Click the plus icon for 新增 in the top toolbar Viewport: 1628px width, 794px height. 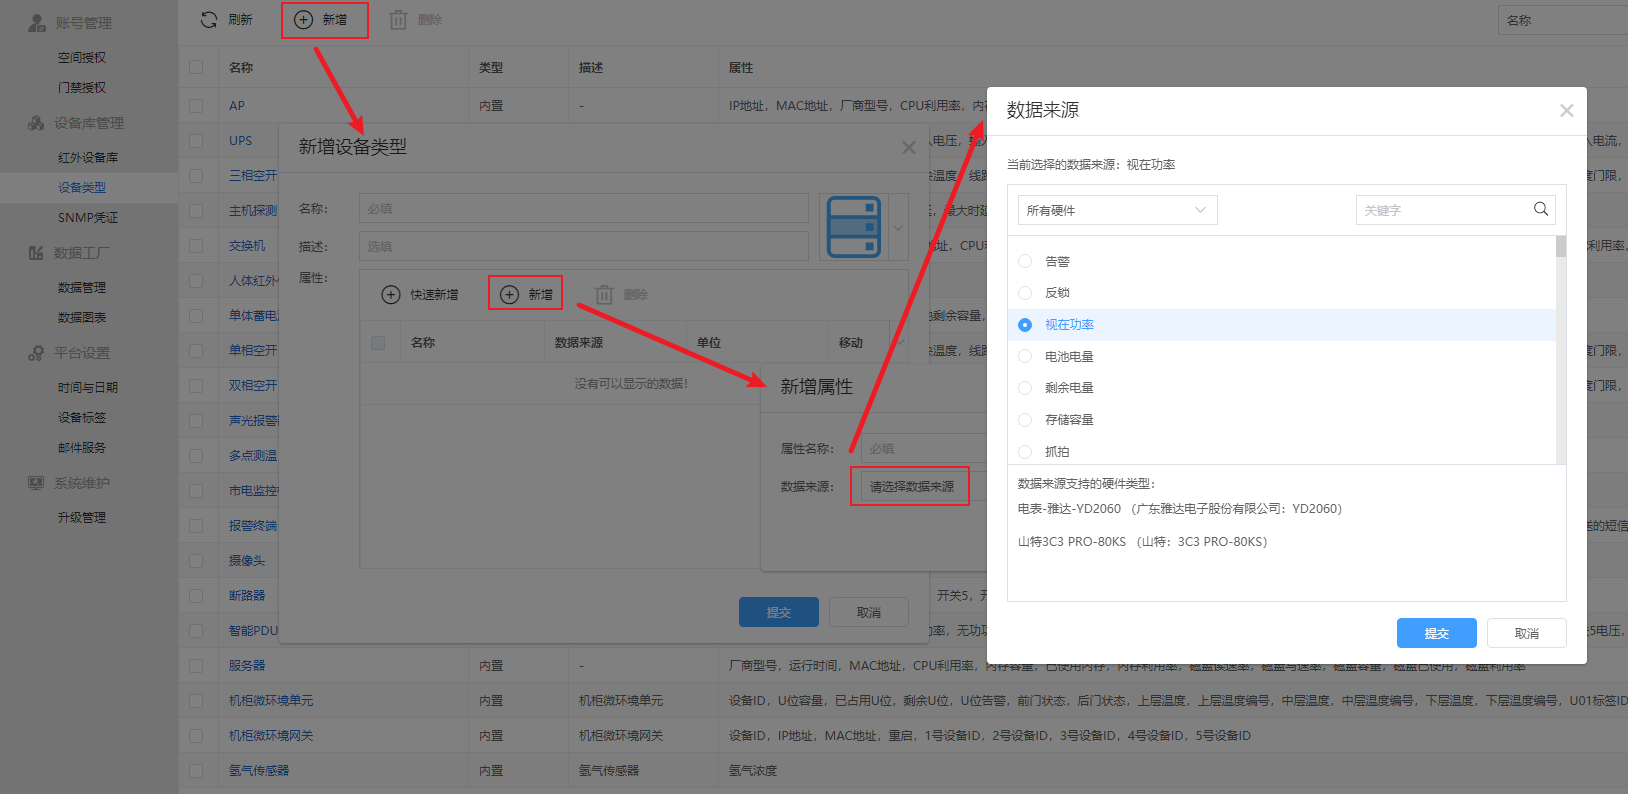pyautogui.click(x=303, y=20)
